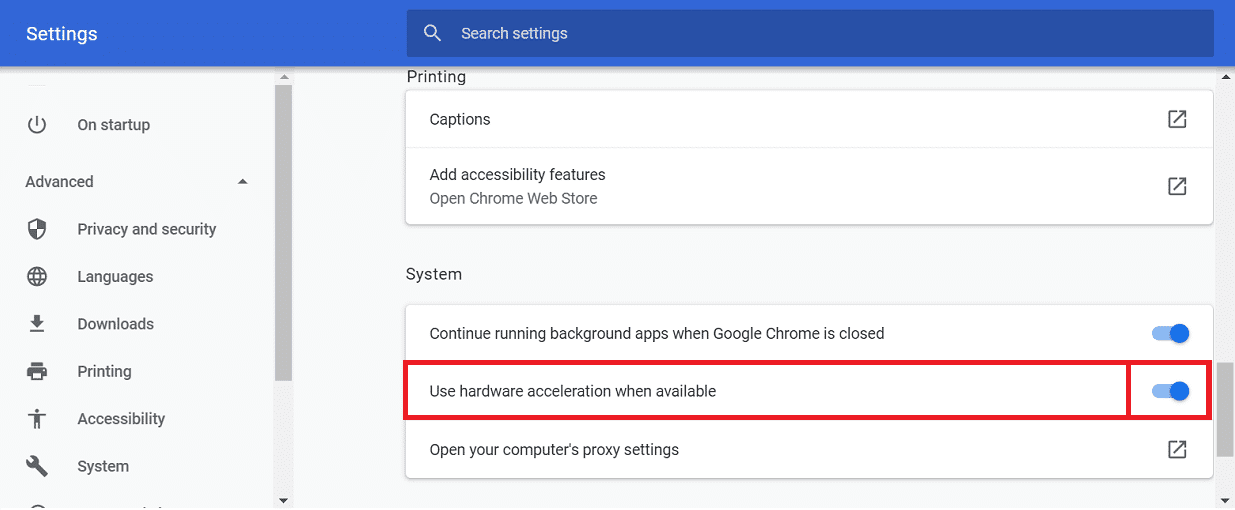Select Downloads in the sidebar
The height and width of the screenshot is (510, 1235).
click(x=116, y=324)
